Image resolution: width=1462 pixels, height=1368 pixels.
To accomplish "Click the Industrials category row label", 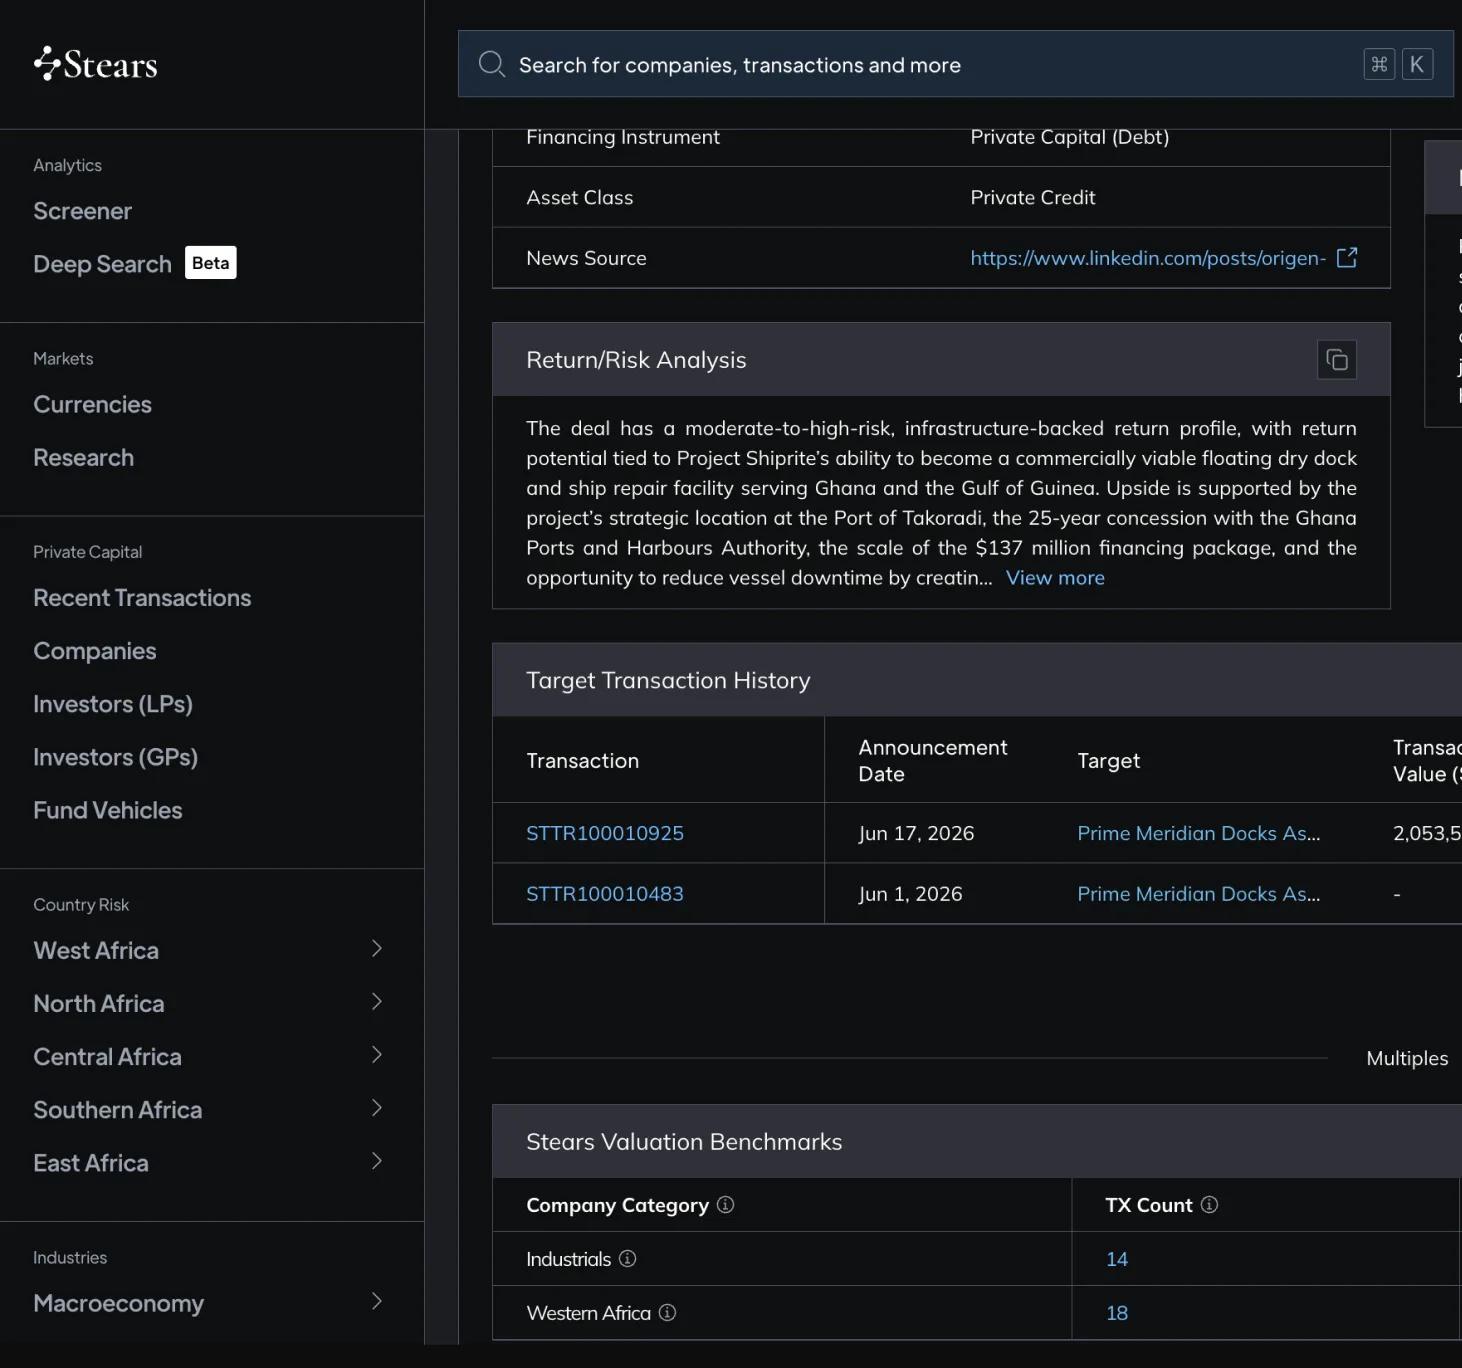I will [x=568, y=1259].
